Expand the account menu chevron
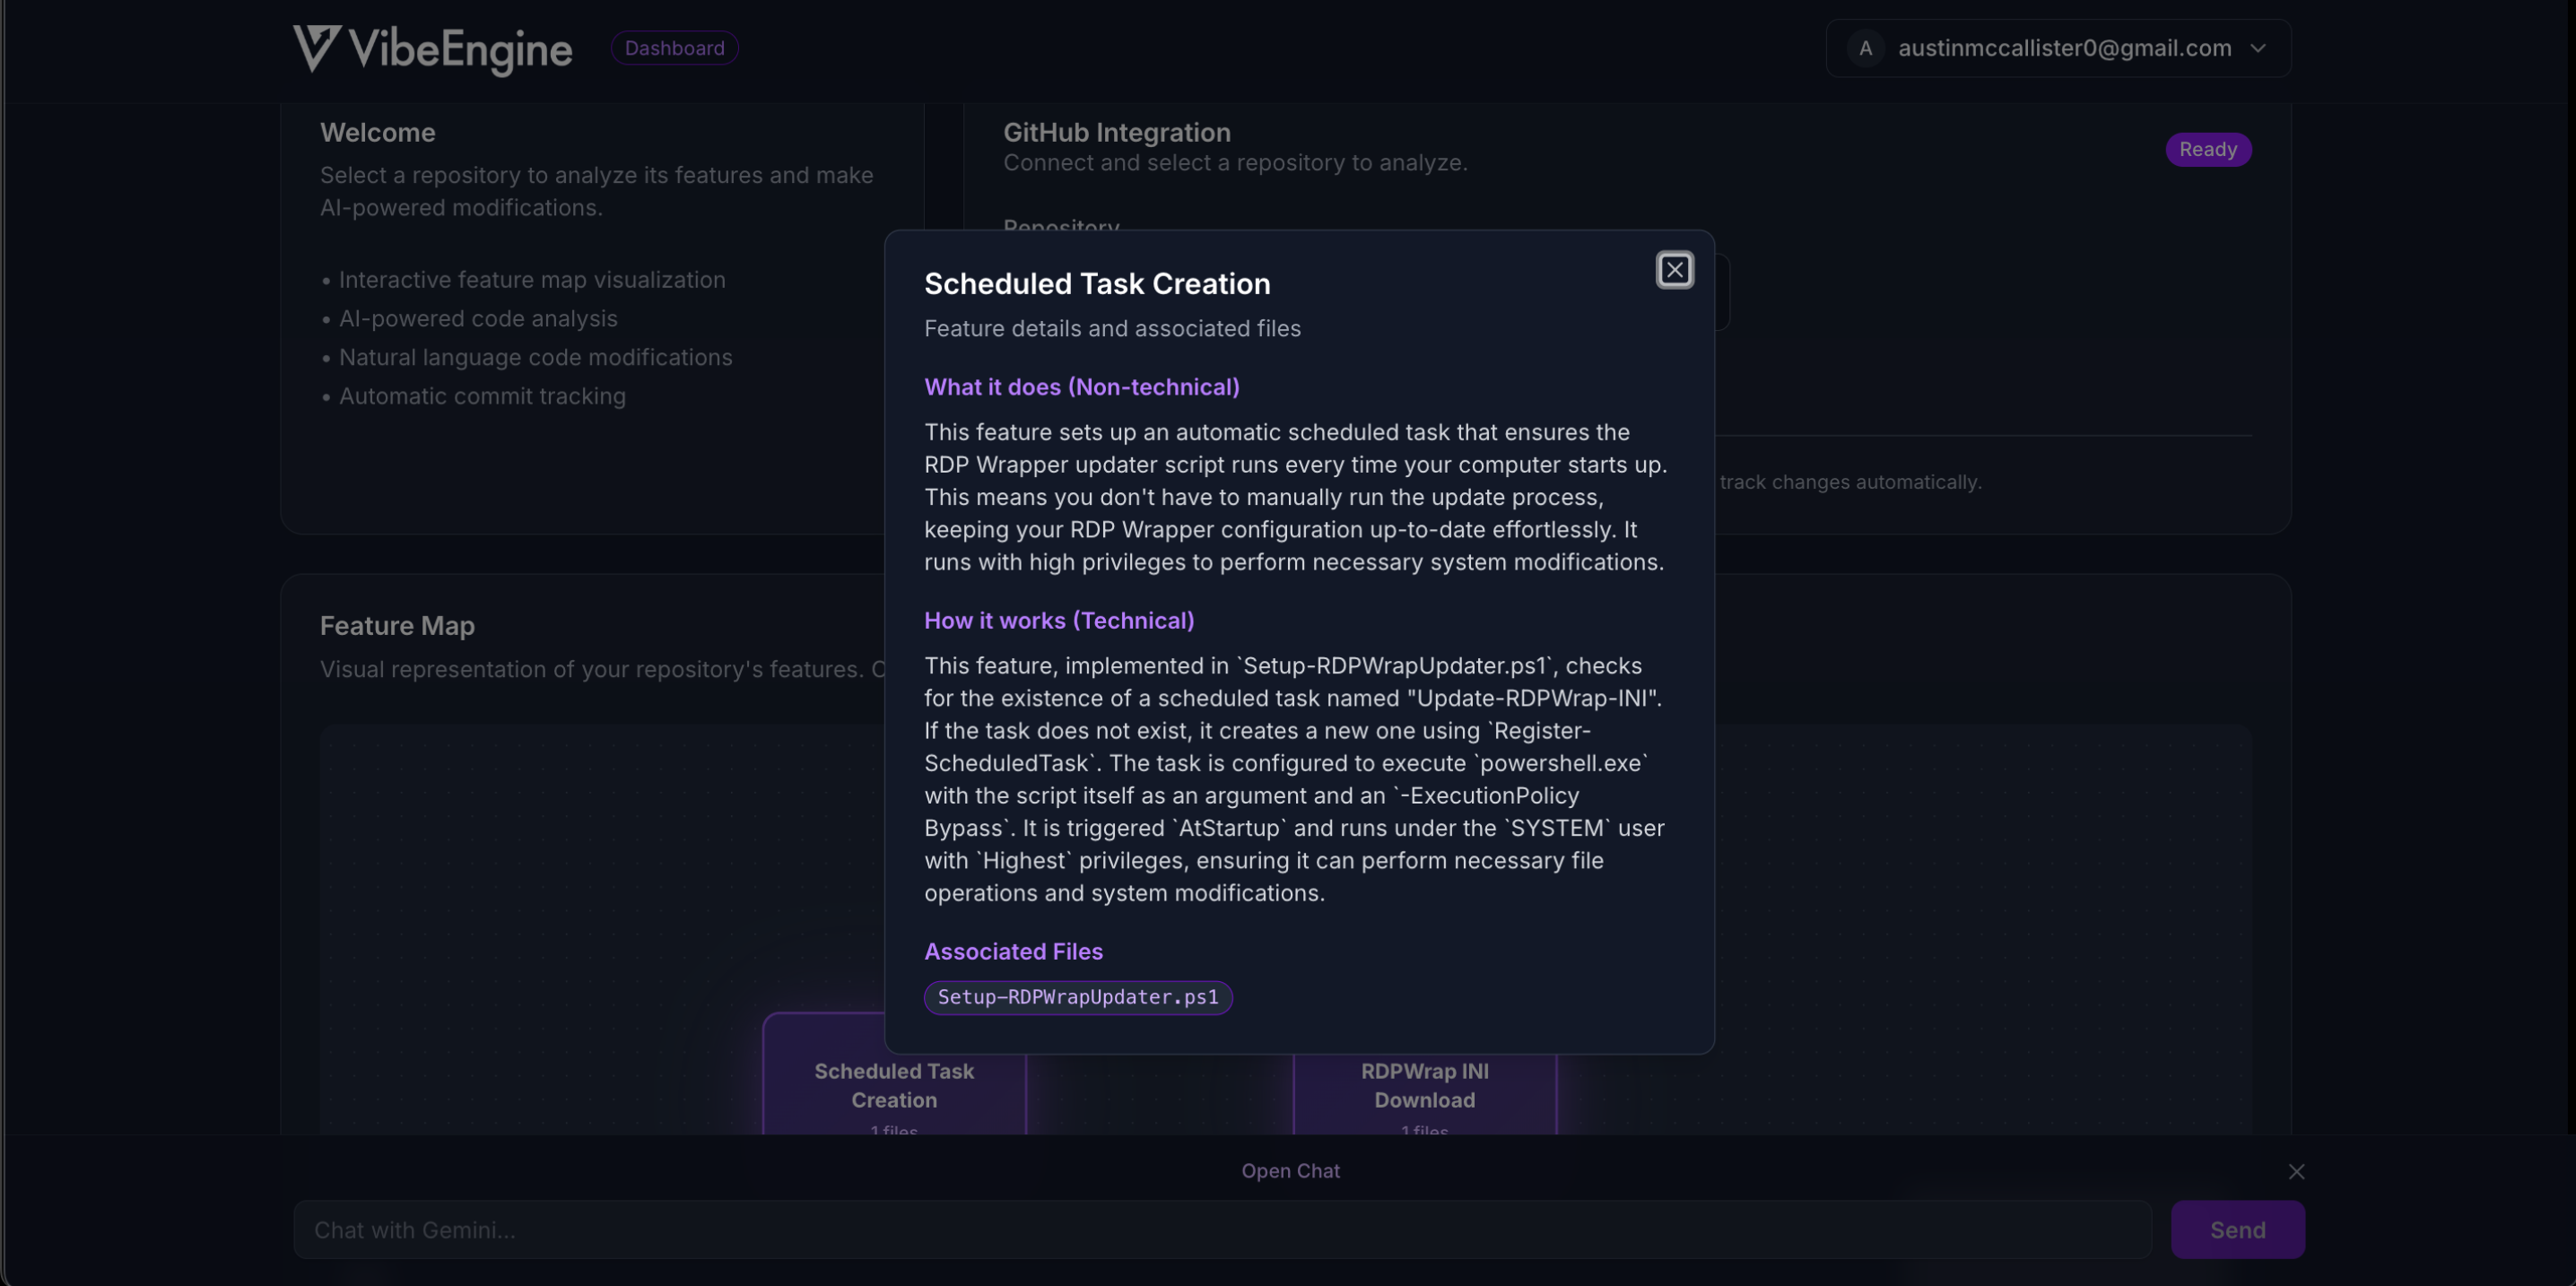2576x1286 pixels. (2258, 48)
